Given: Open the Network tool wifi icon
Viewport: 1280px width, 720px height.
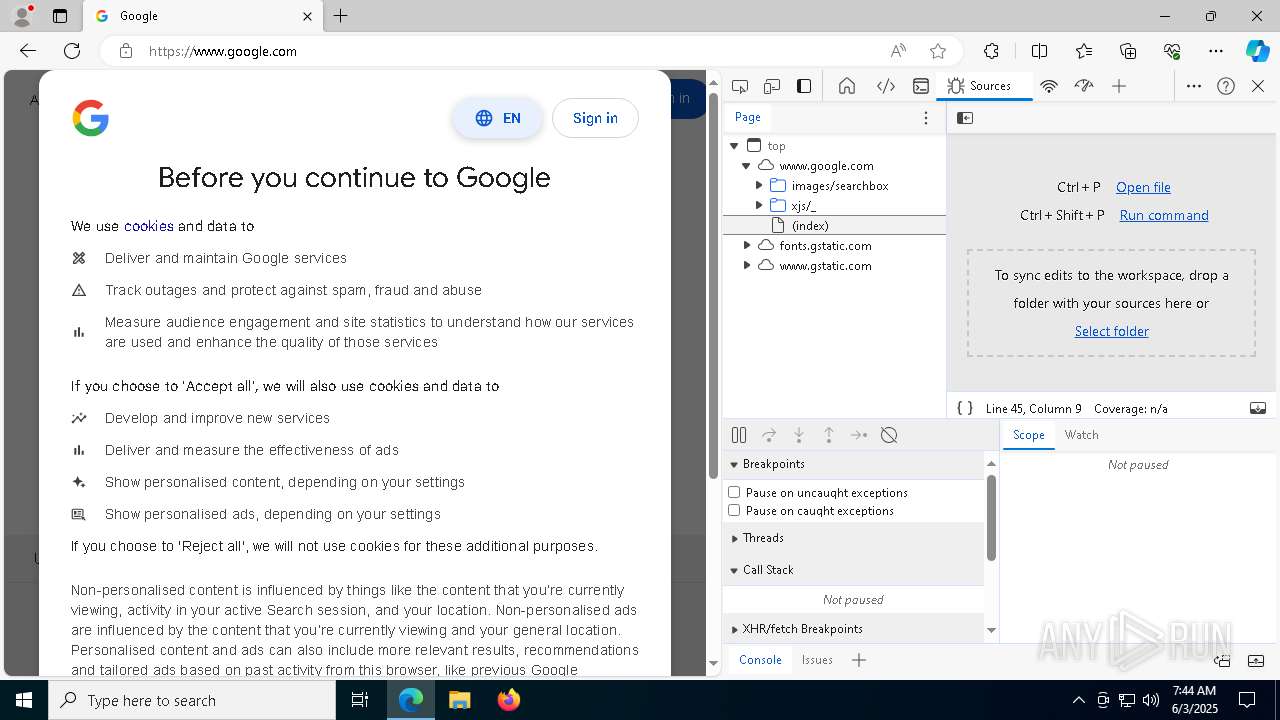Looking at the screenshot, I should coord(1049,86).
